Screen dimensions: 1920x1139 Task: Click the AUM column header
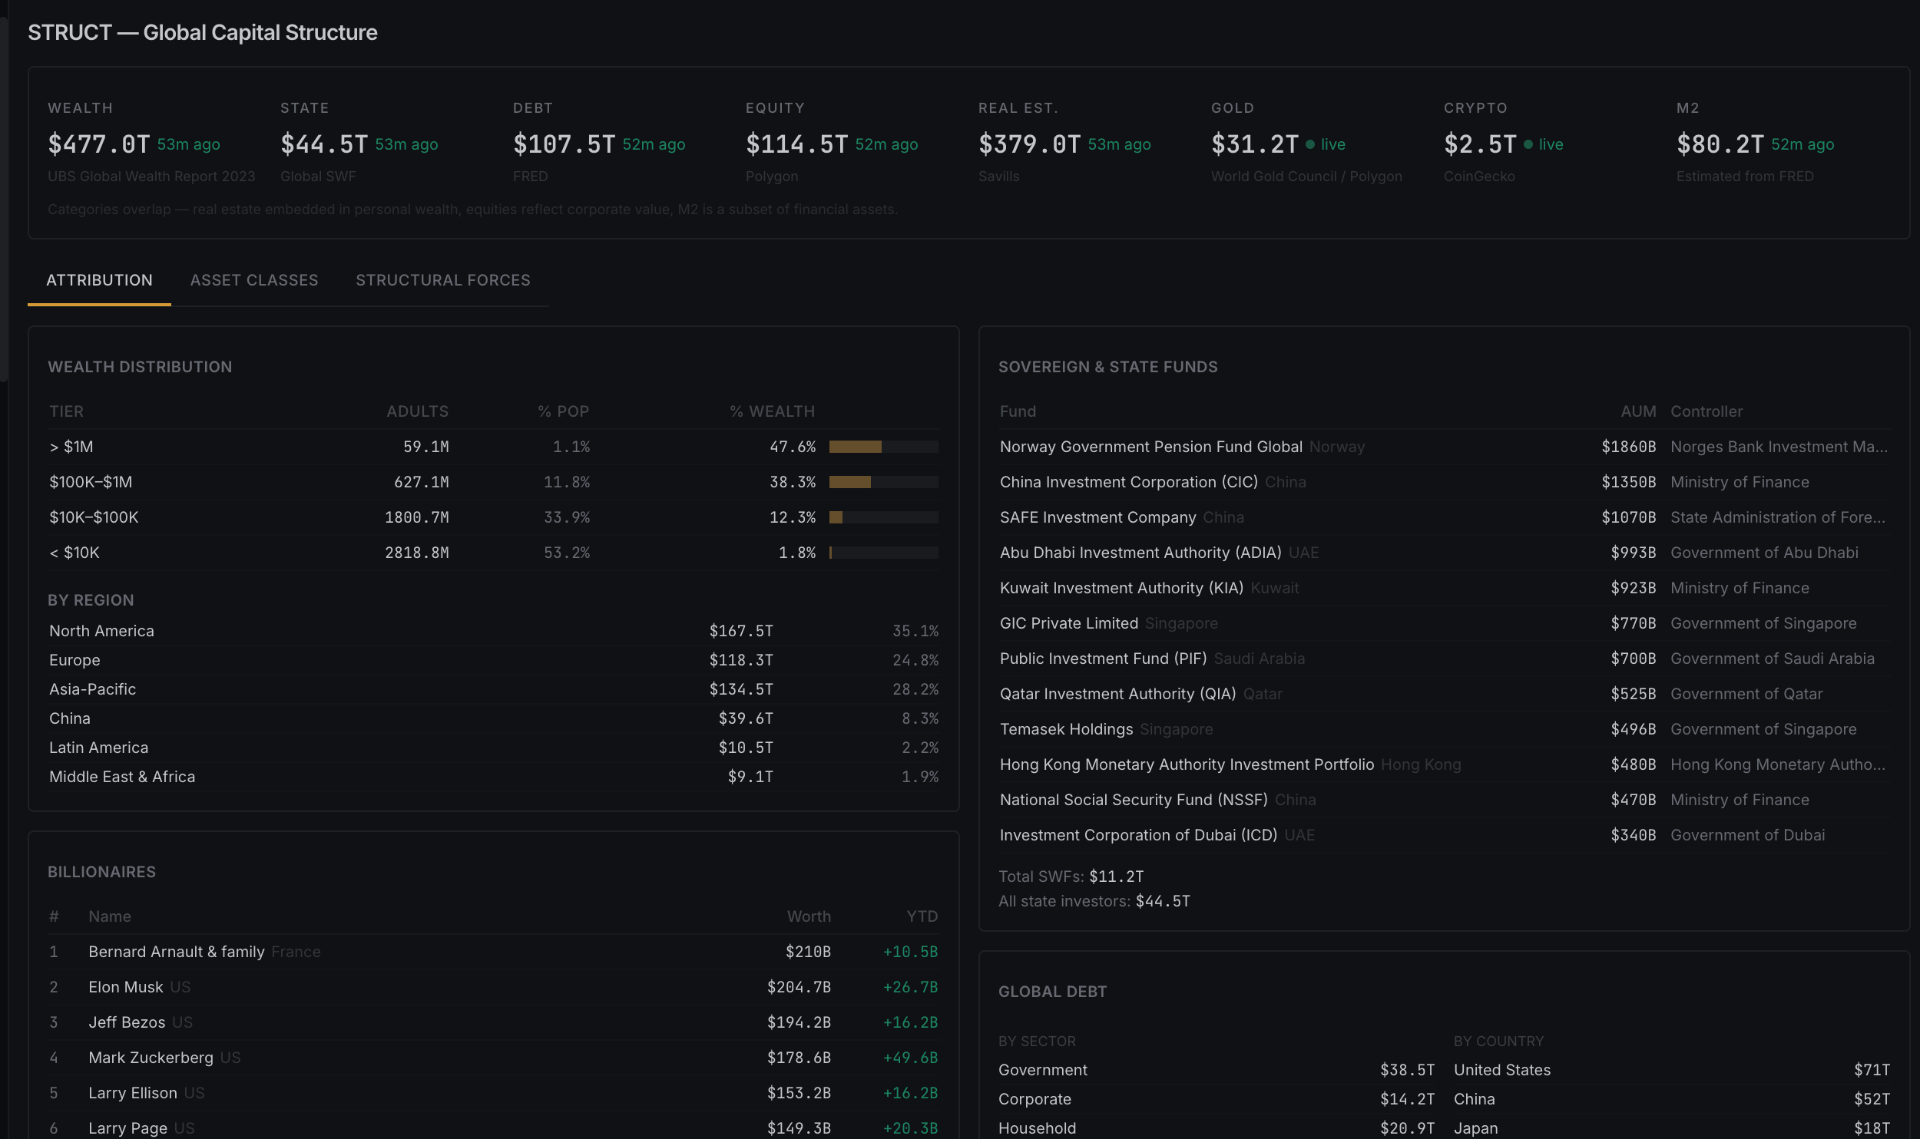1638,411
